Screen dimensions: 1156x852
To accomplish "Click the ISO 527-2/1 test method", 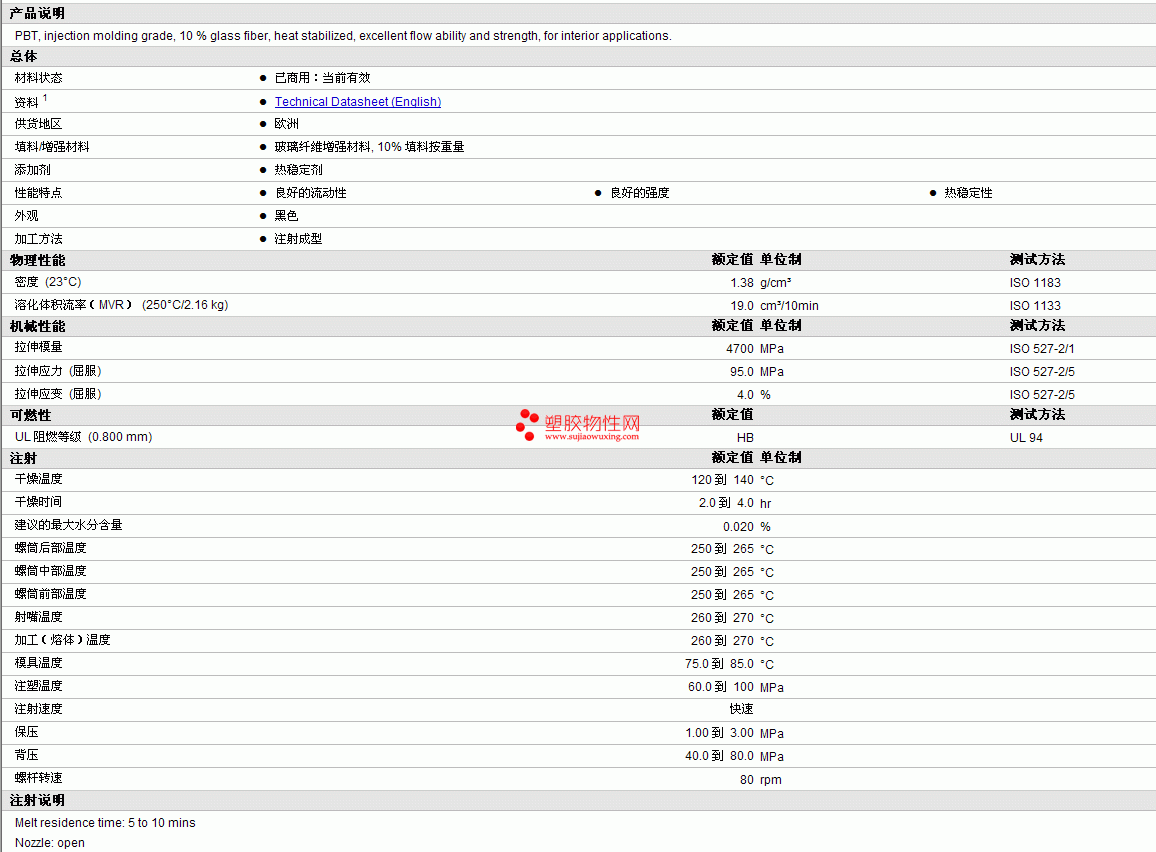I will 1042,349.
